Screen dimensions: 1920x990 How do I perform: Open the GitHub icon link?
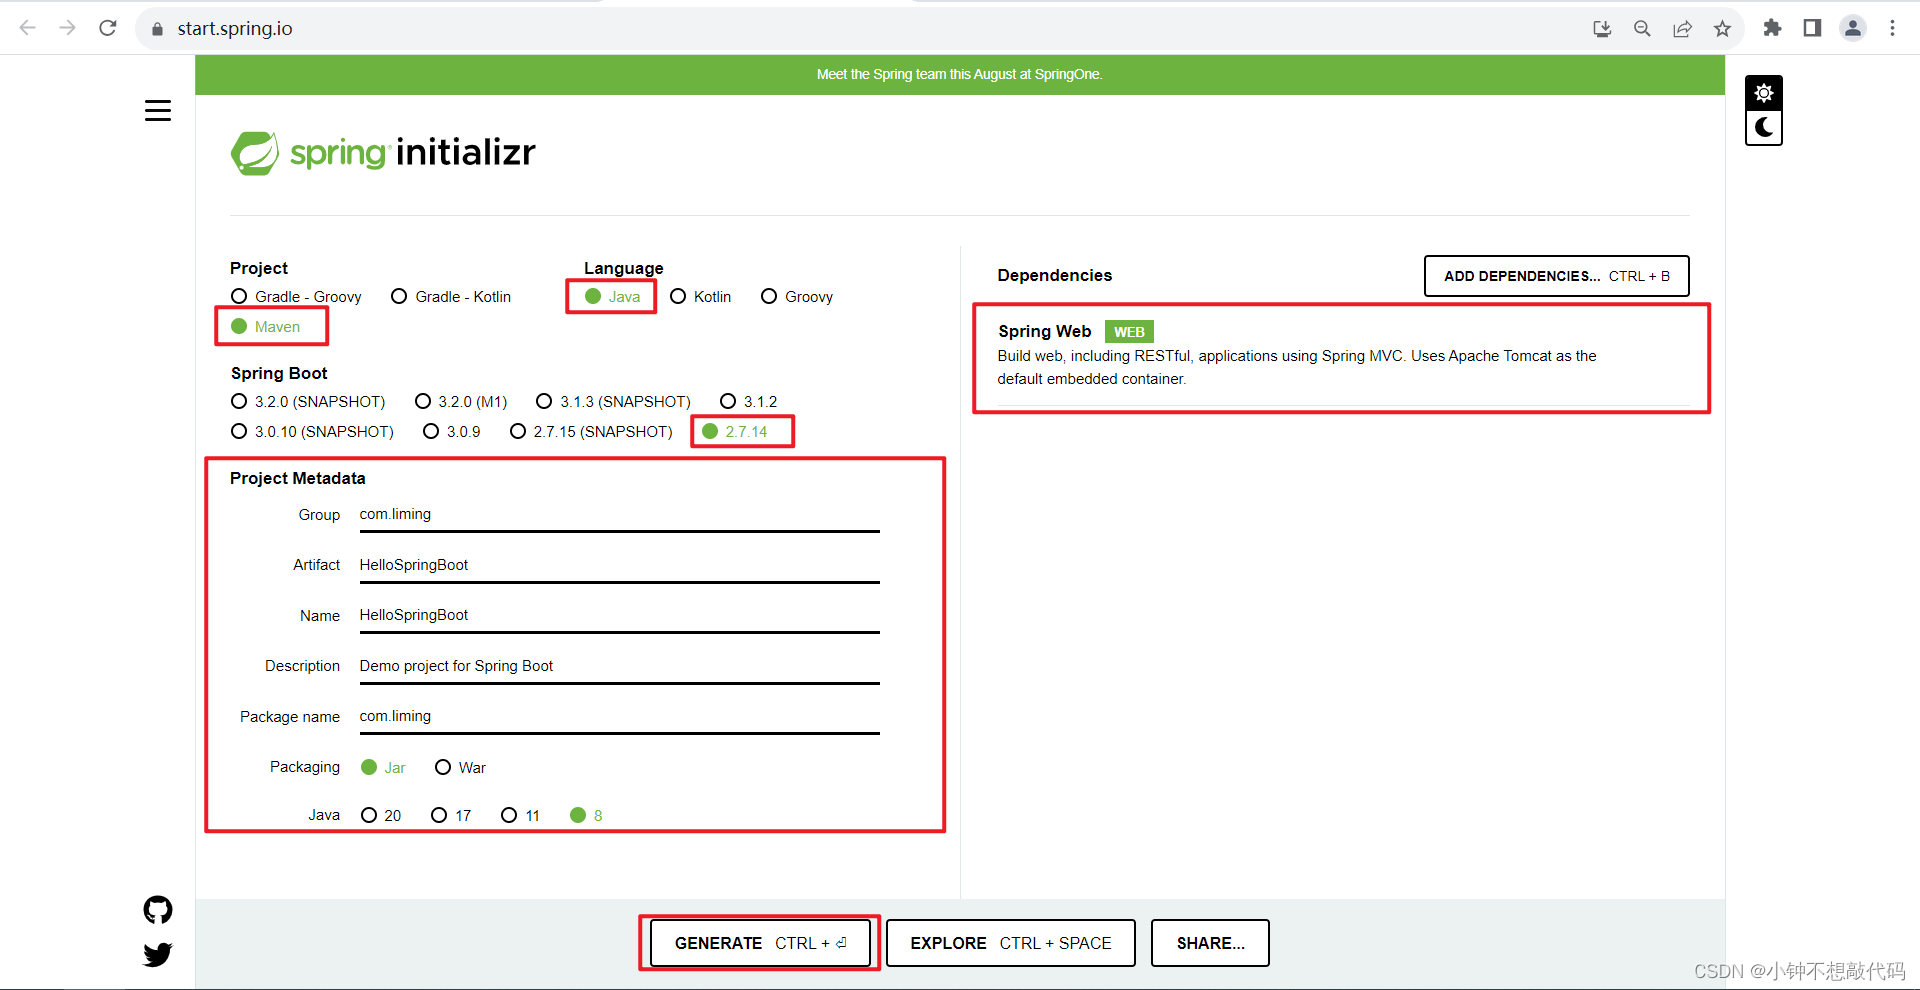[x=158, y=910]
